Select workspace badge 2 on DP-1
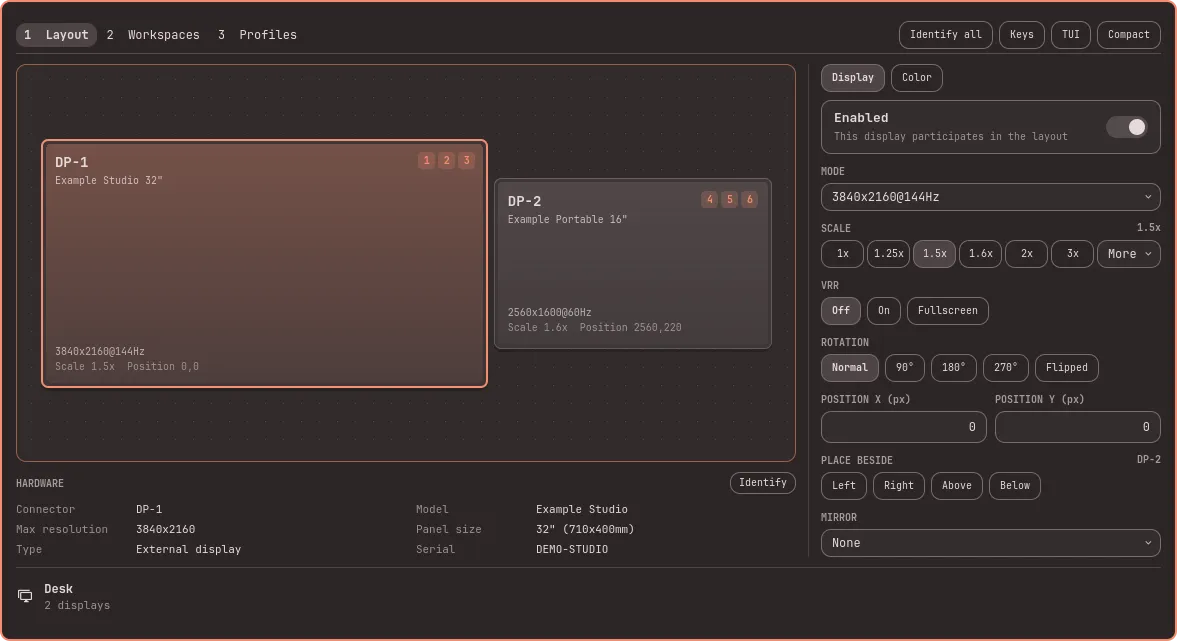Image resolution: width=1177 pixels, height=641 pixels. click(447, 161)
